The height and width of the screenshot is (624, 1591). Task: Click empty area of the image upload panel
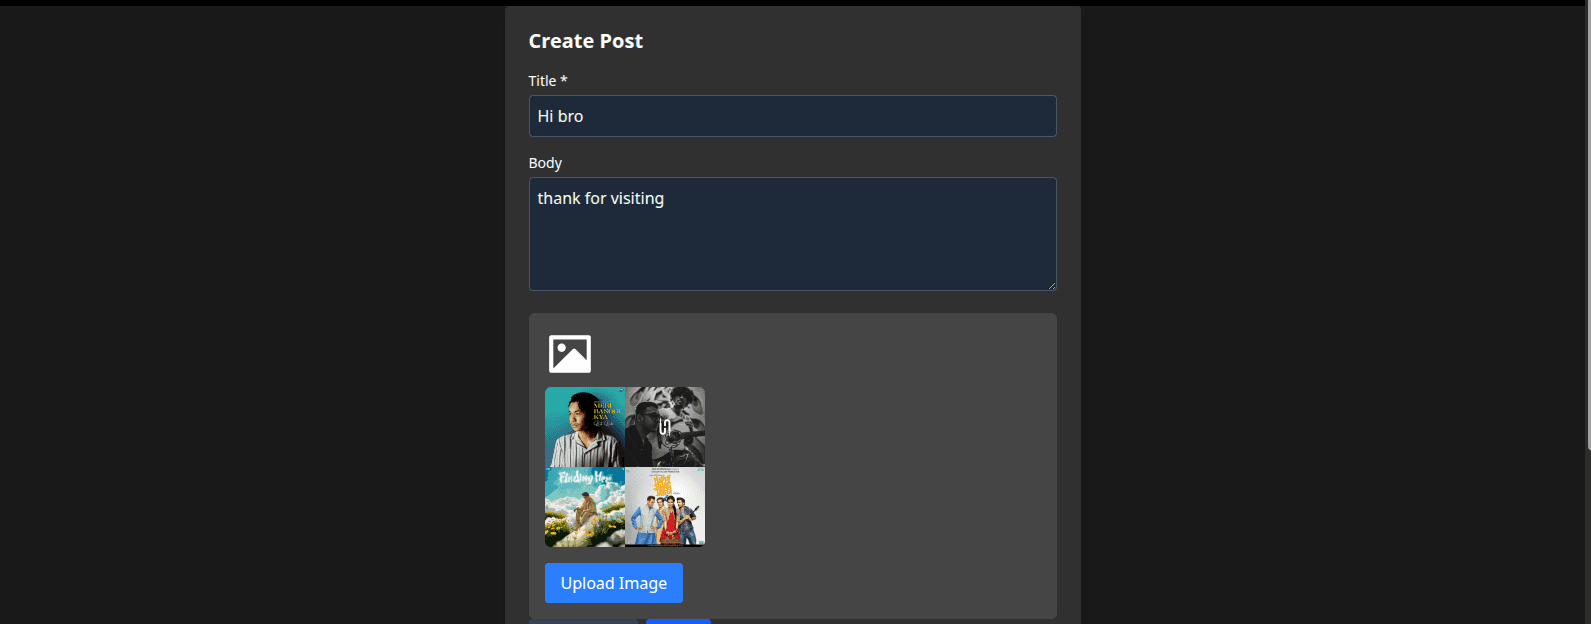[880, 460]
